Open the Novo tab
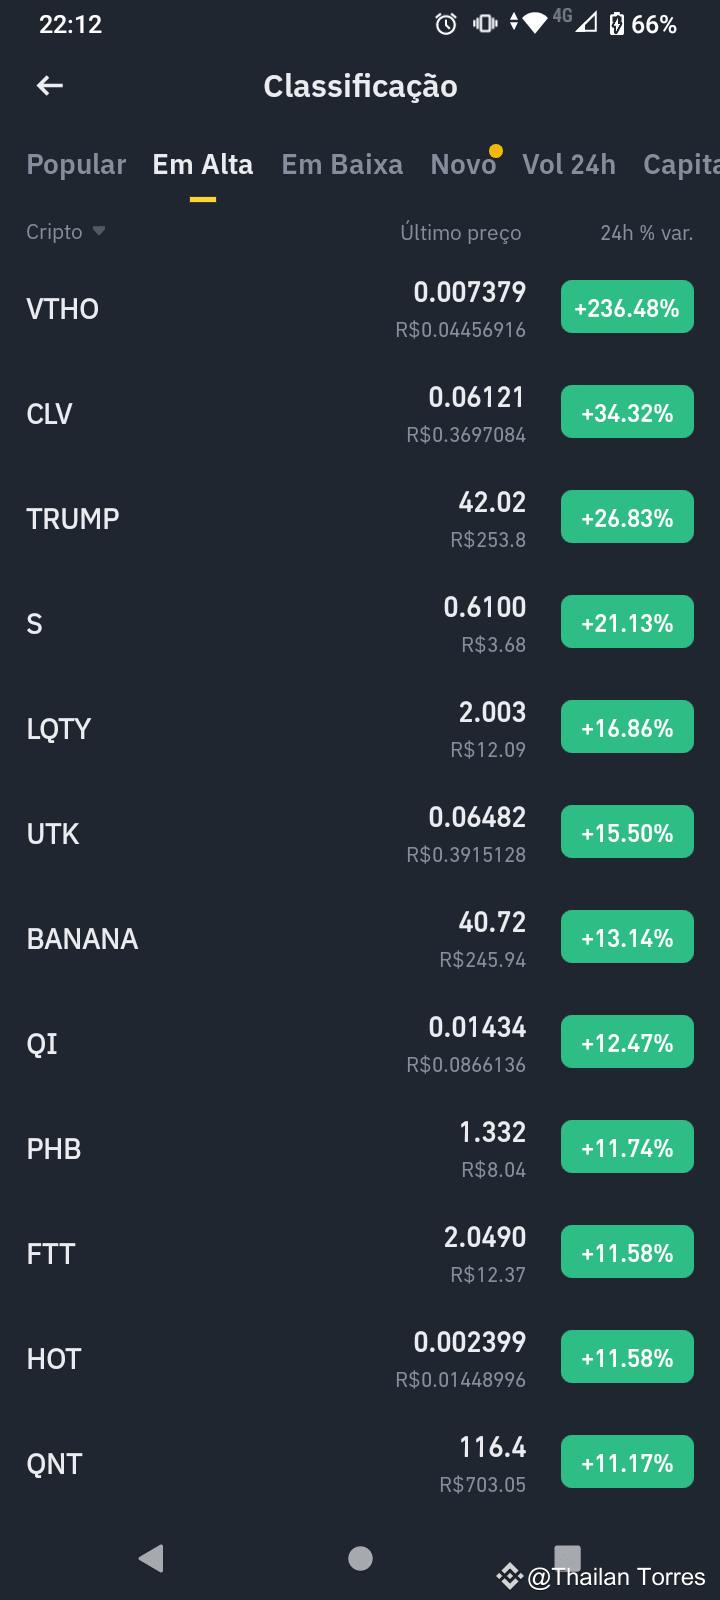The image size is (720, 1600). point(463,165)
